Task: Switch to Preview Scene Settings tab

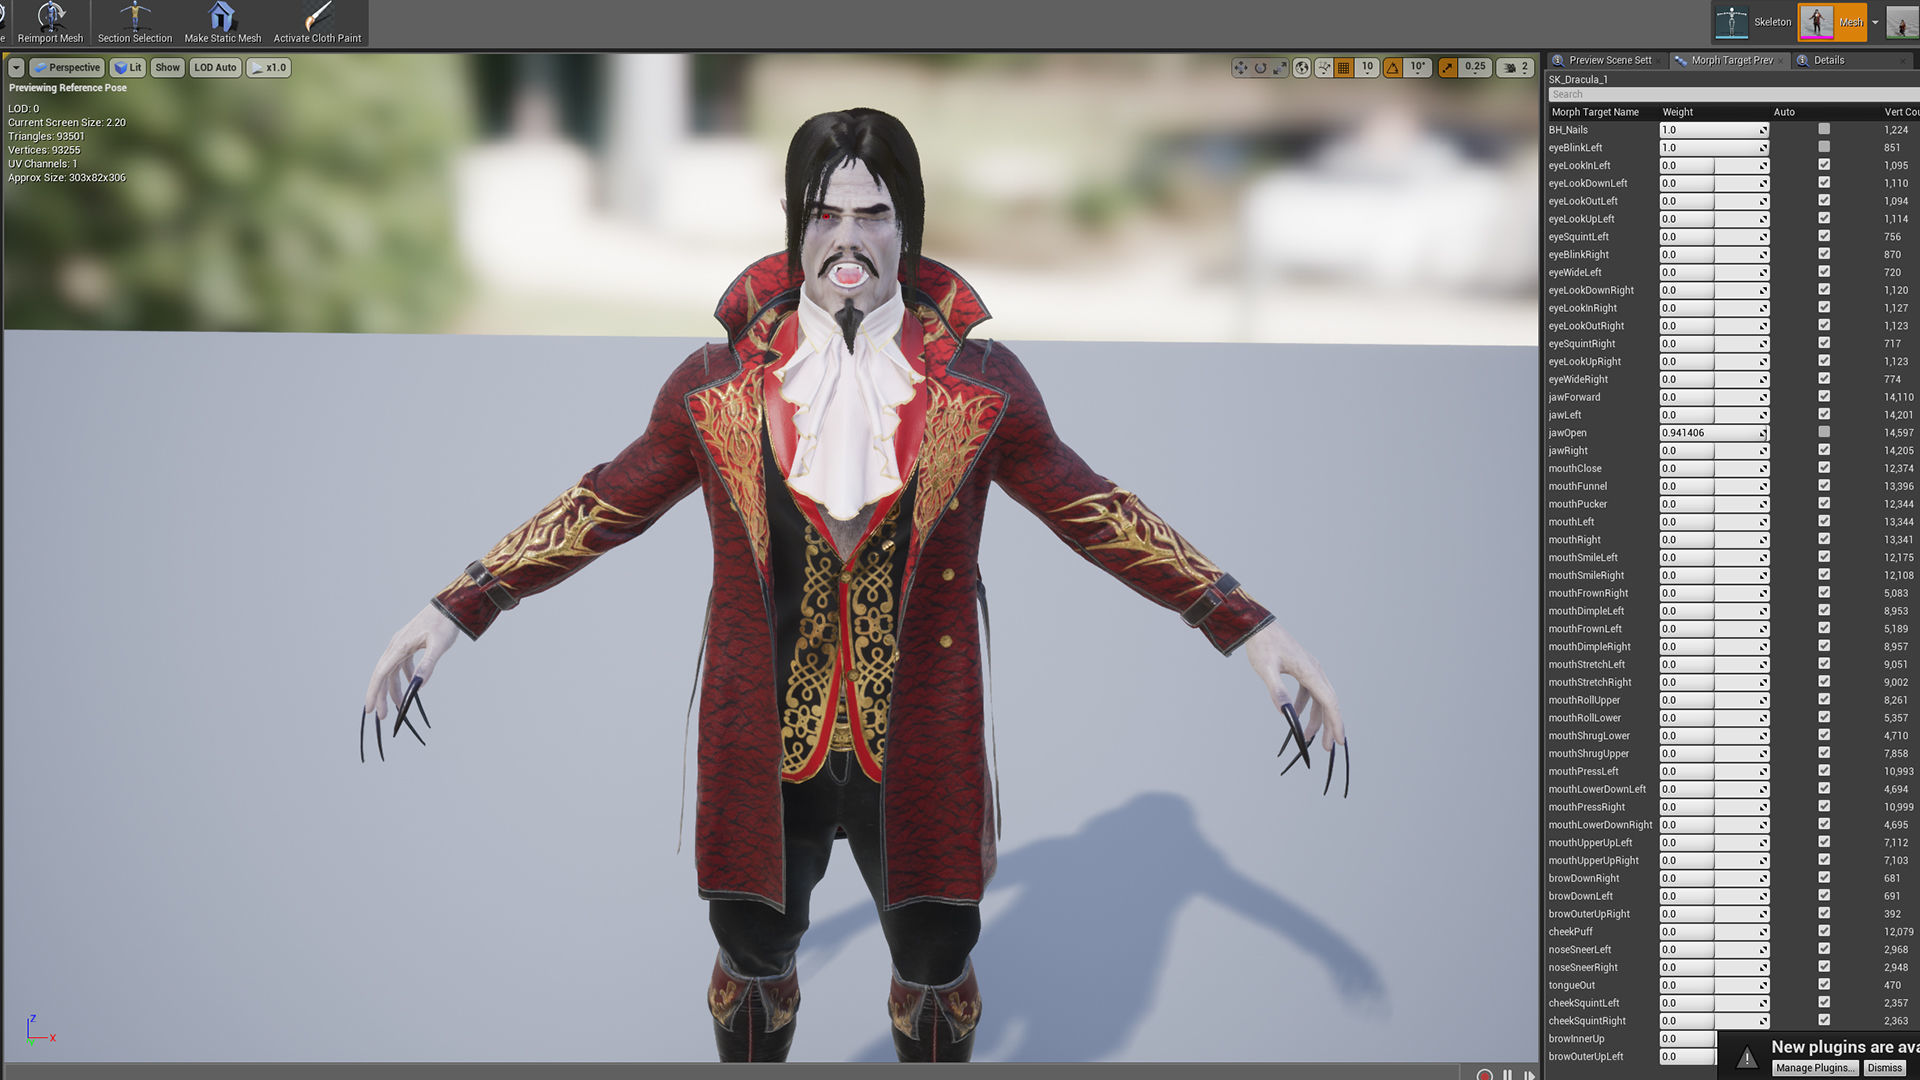Action: pos(1609,61)
